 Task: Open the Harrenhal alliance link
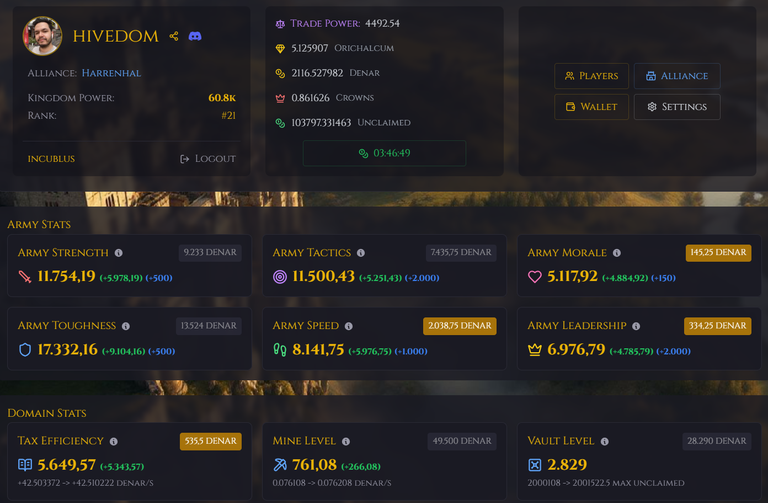[x=111, y=73]
